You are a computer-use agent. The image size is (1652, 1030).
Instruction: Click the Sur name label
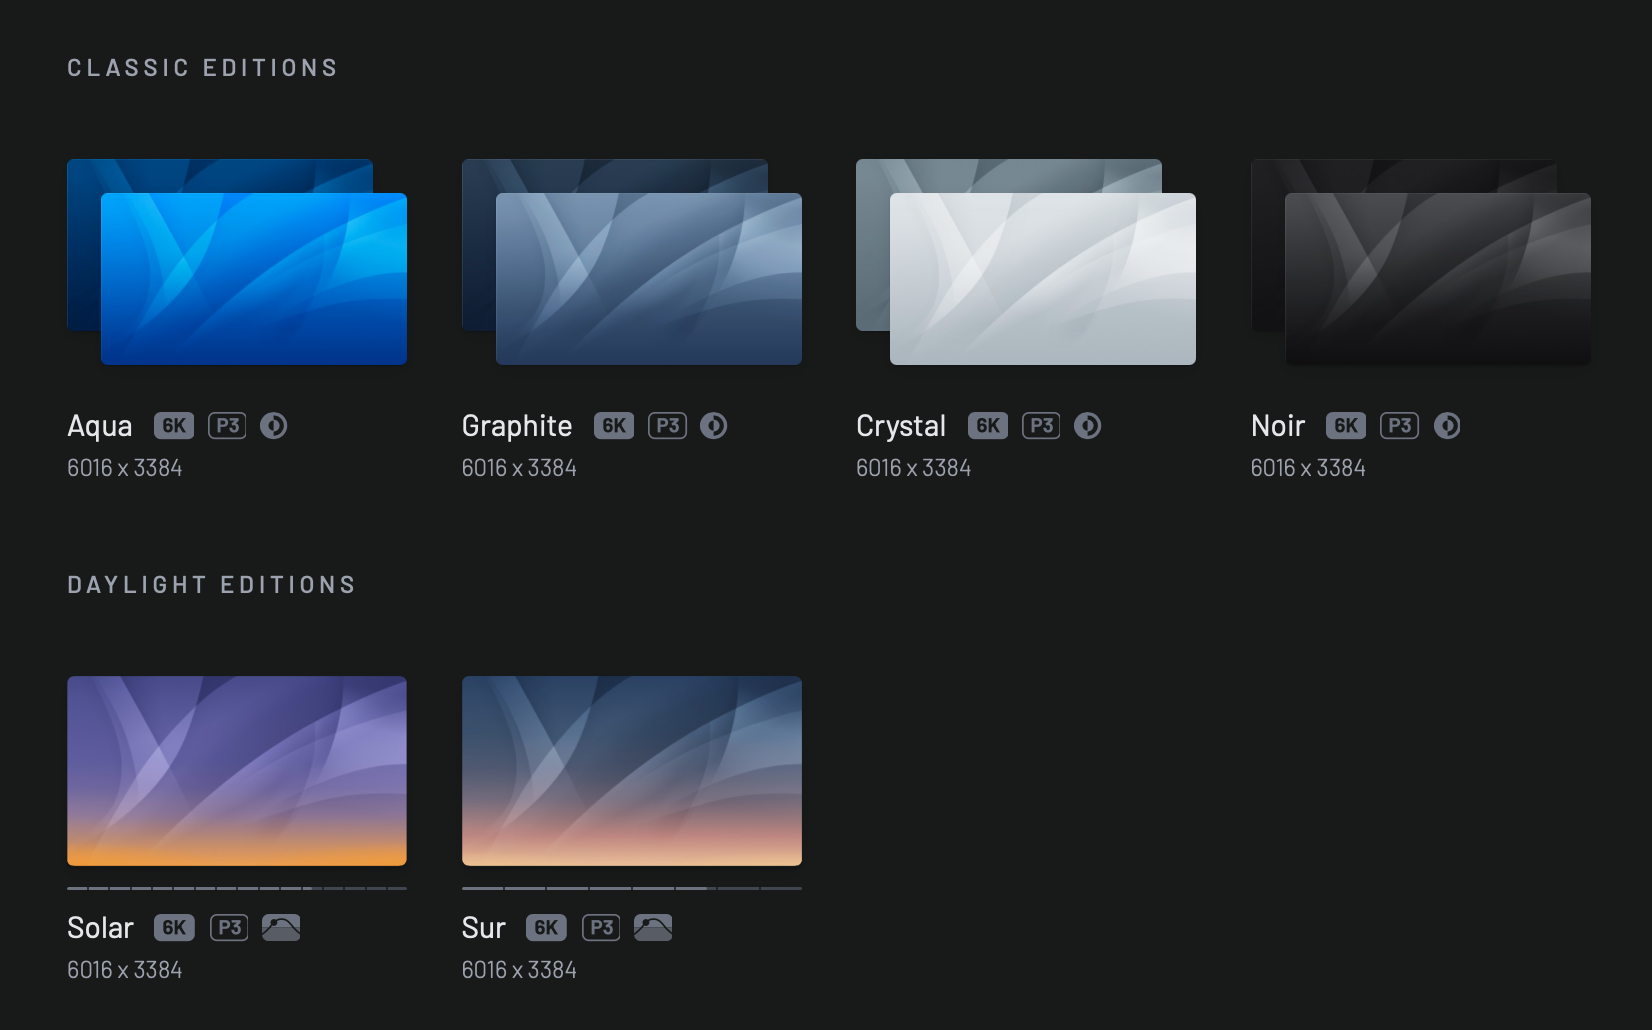coord(483,927)
